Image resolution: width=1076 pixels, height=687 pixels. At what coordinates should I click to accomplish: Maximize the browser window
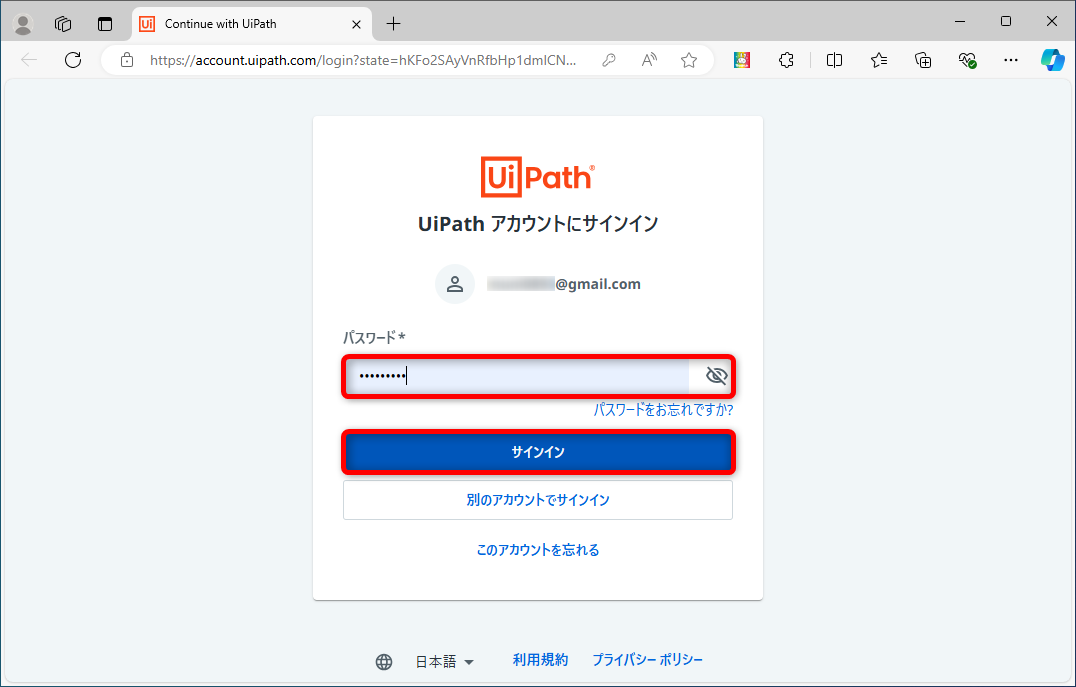coord(1006,21)
